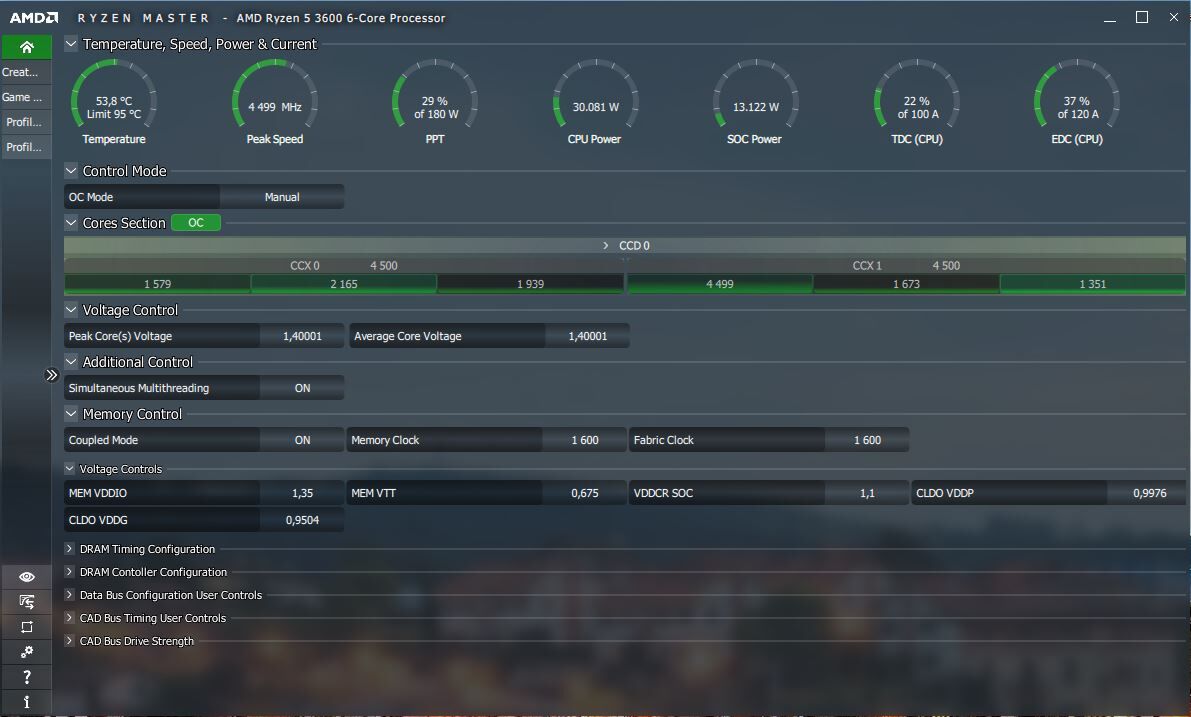Click CLDO VDDP value 0,9976
Screen dimensions: 1191x717
[1149, 493]
